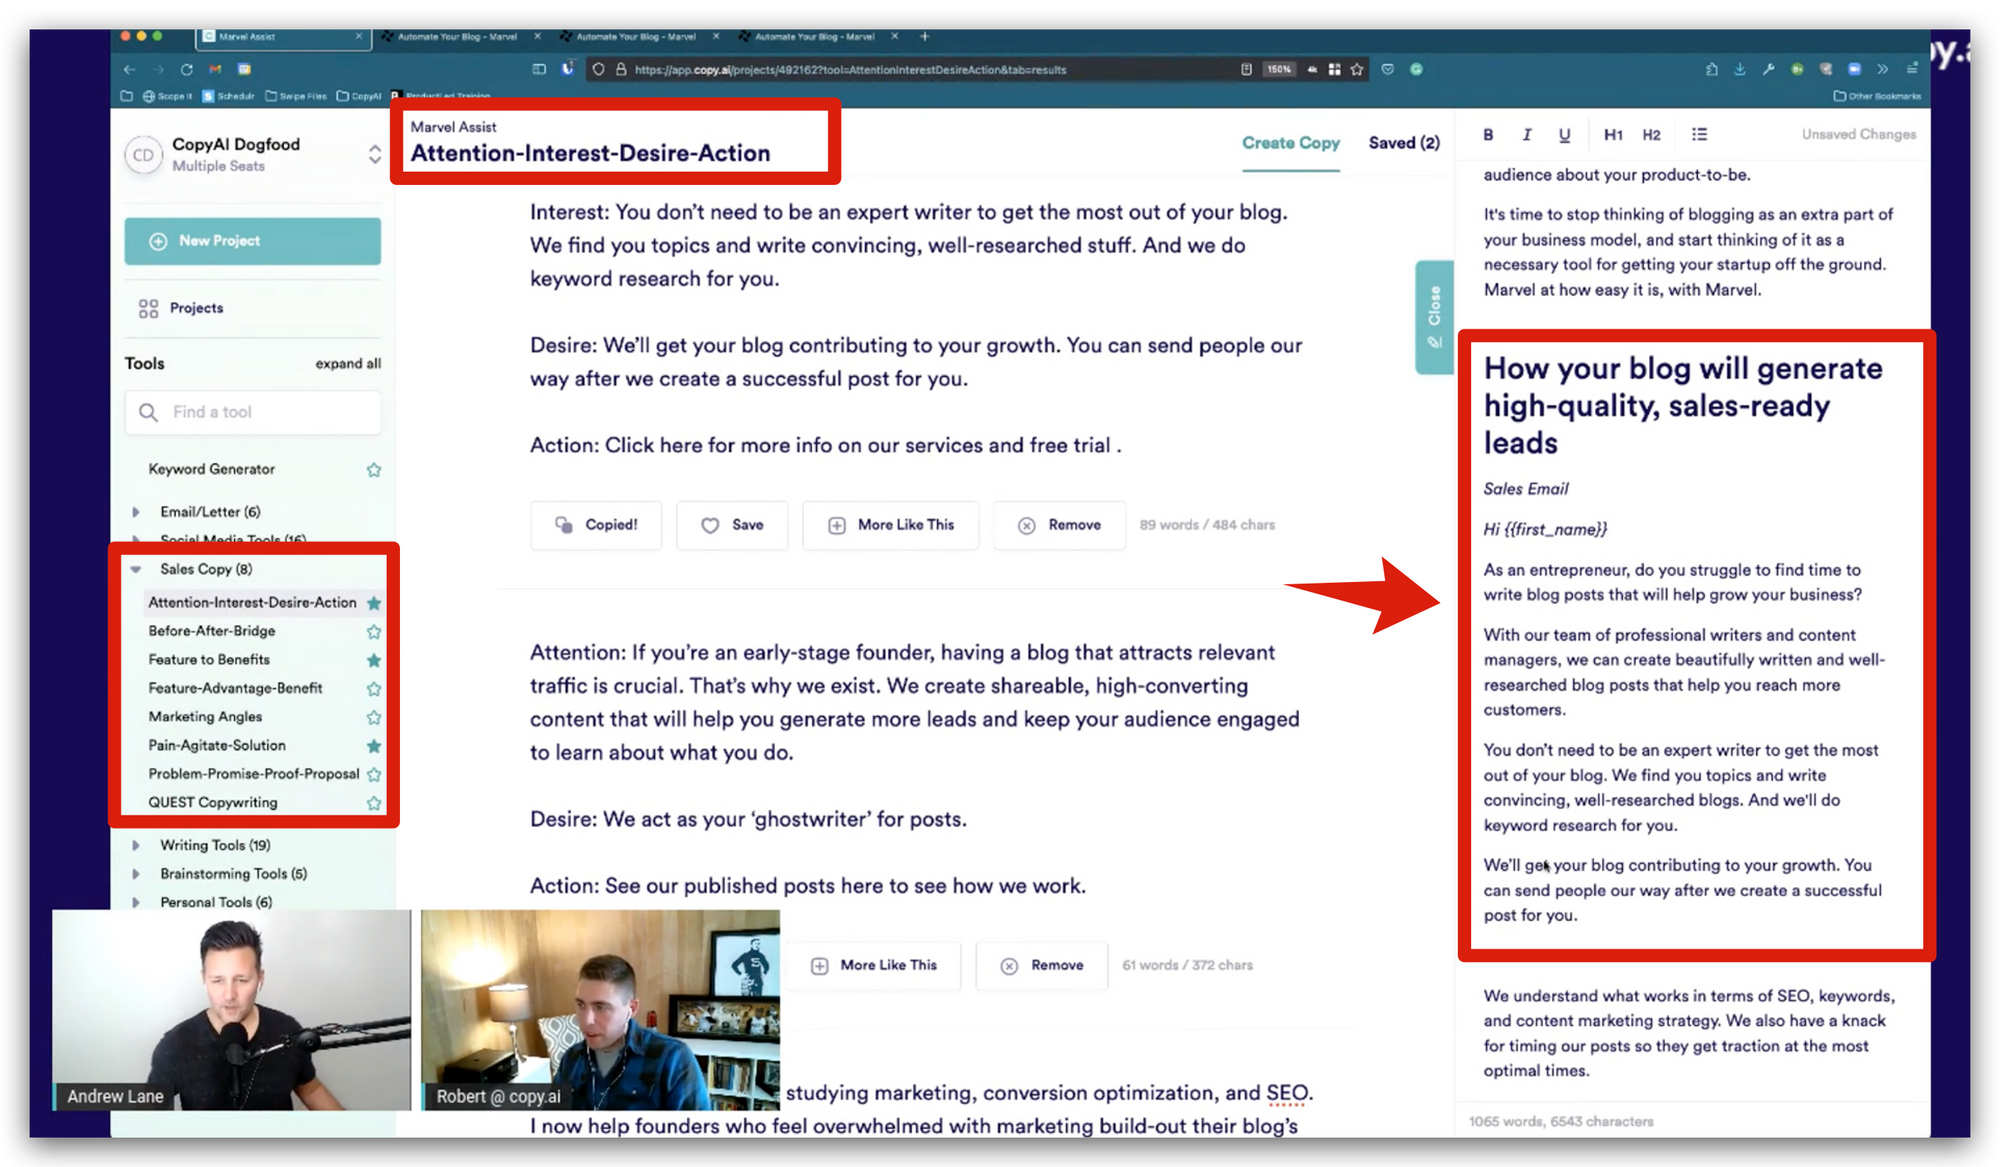Click Save on the first result
Viewport: 2000px width, 1167px height.
(732, 525)
